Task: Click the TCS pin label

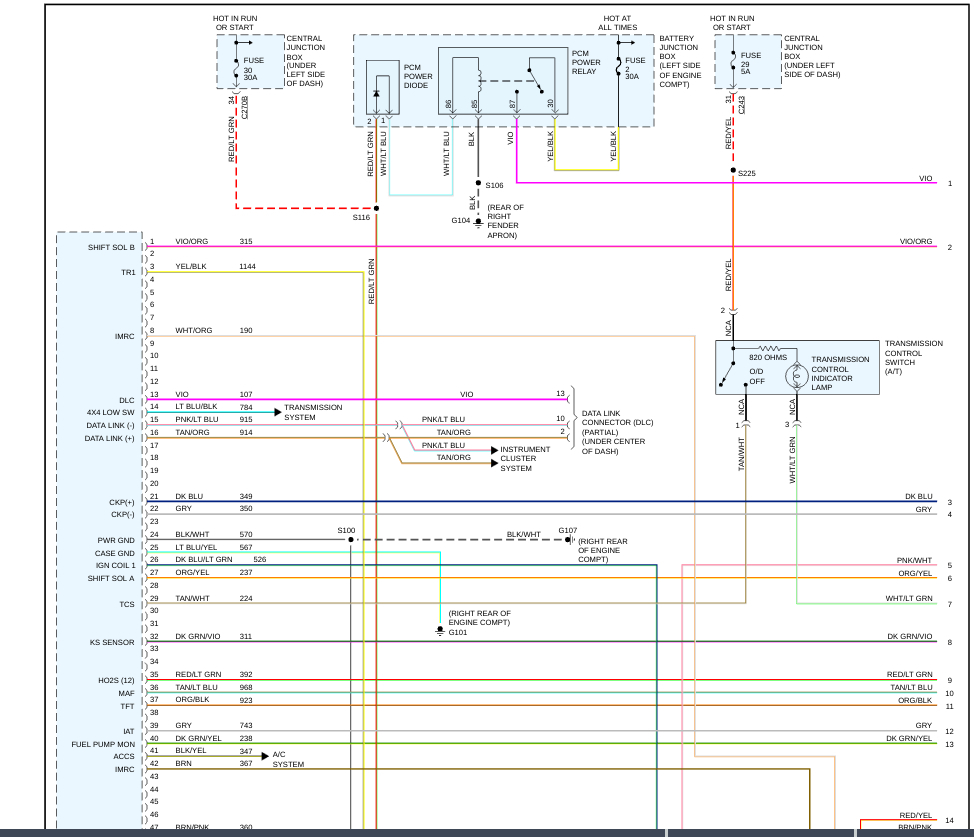Action: coord(127,605)
